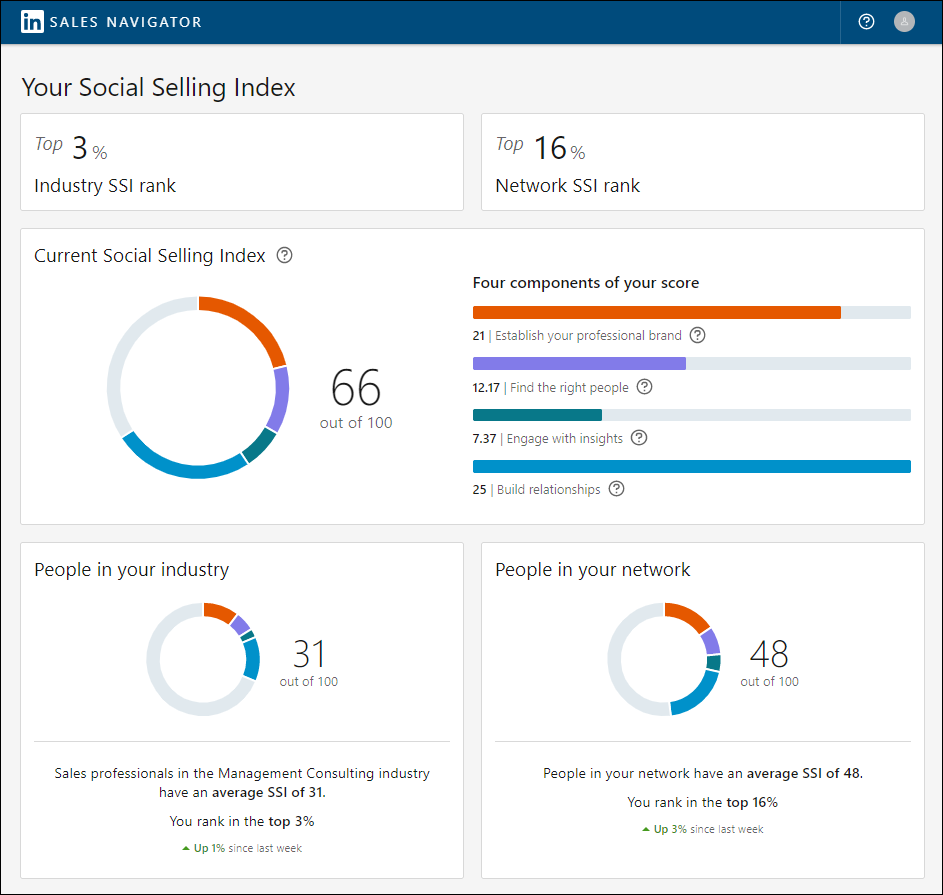Viewport: 943px width, 895px height.
Task: Open the help icon in the top bar
Action: (867, 22)
